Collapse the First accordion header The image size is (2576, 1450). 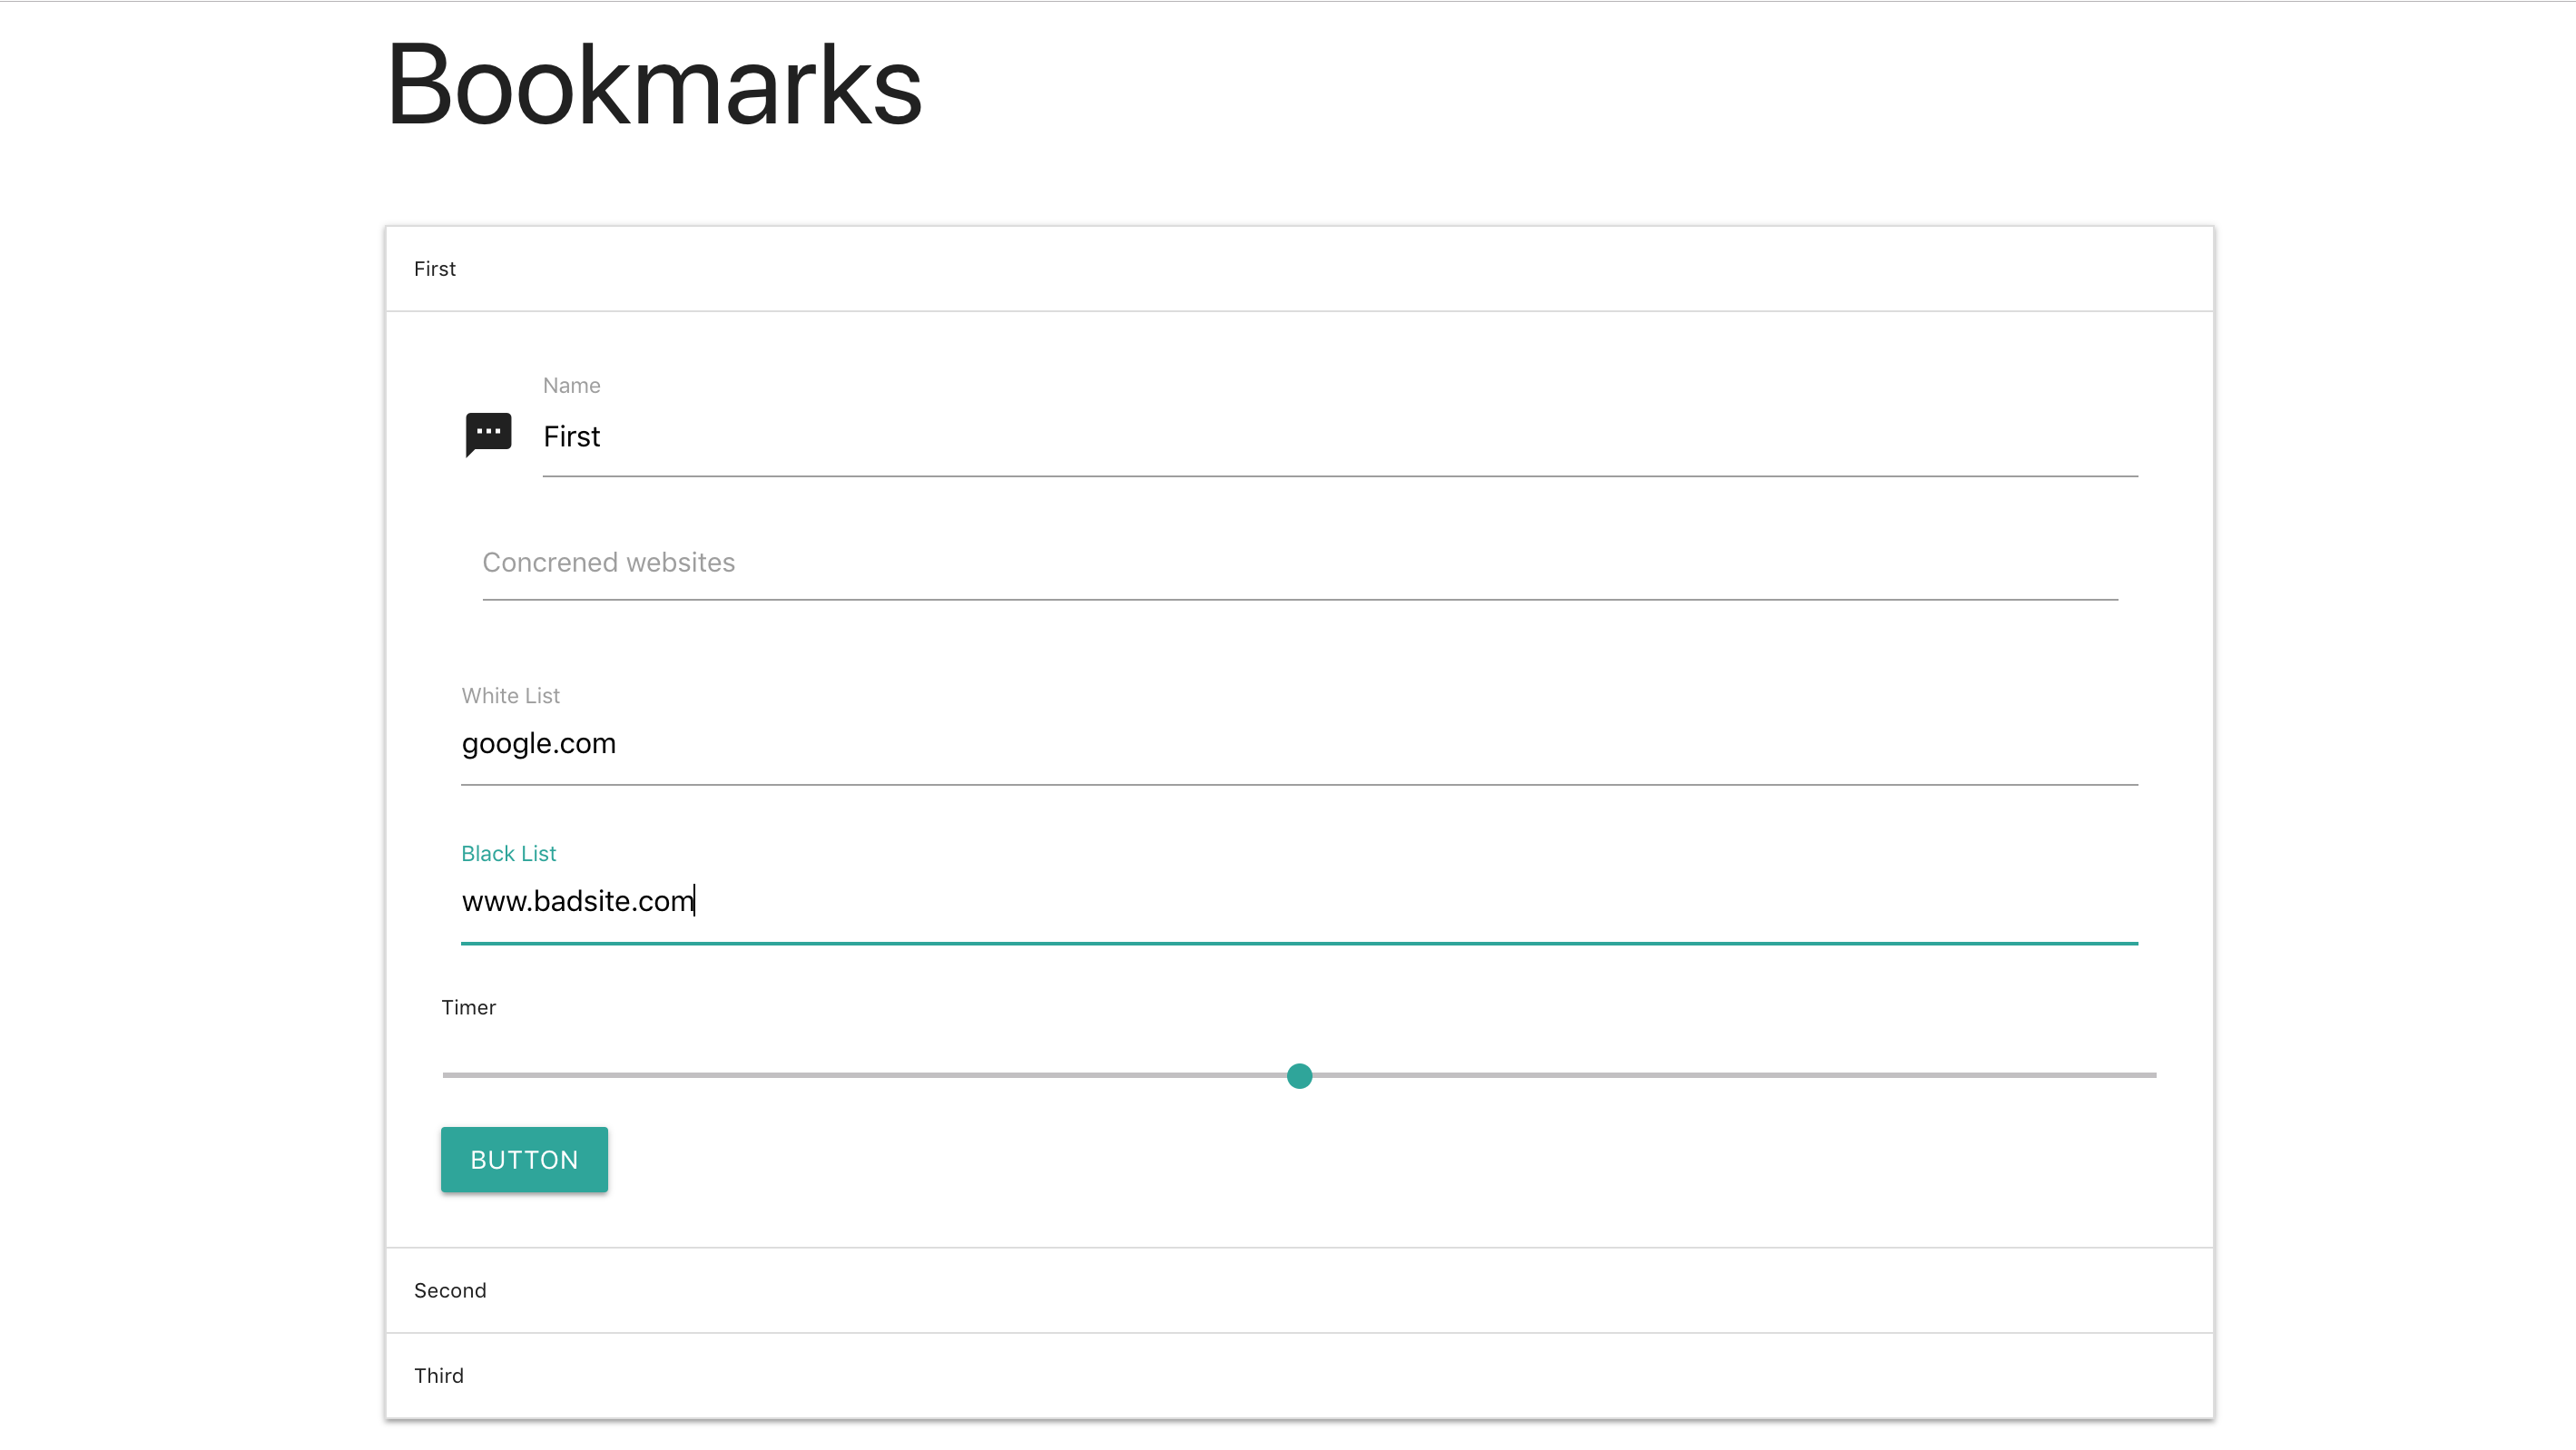435,269
